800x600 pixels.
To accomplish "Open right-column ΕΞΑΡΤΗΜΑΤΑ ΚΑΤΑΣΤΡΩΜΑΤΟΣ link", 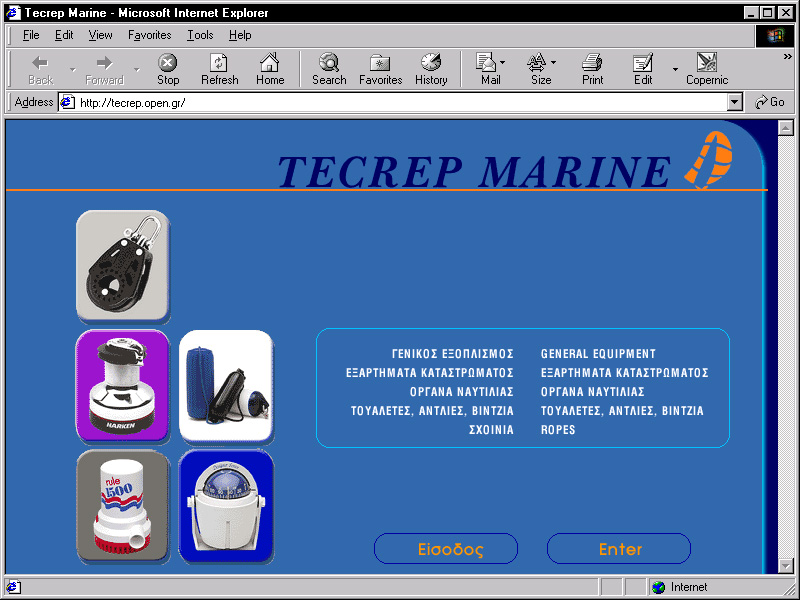I will (624, 372).
